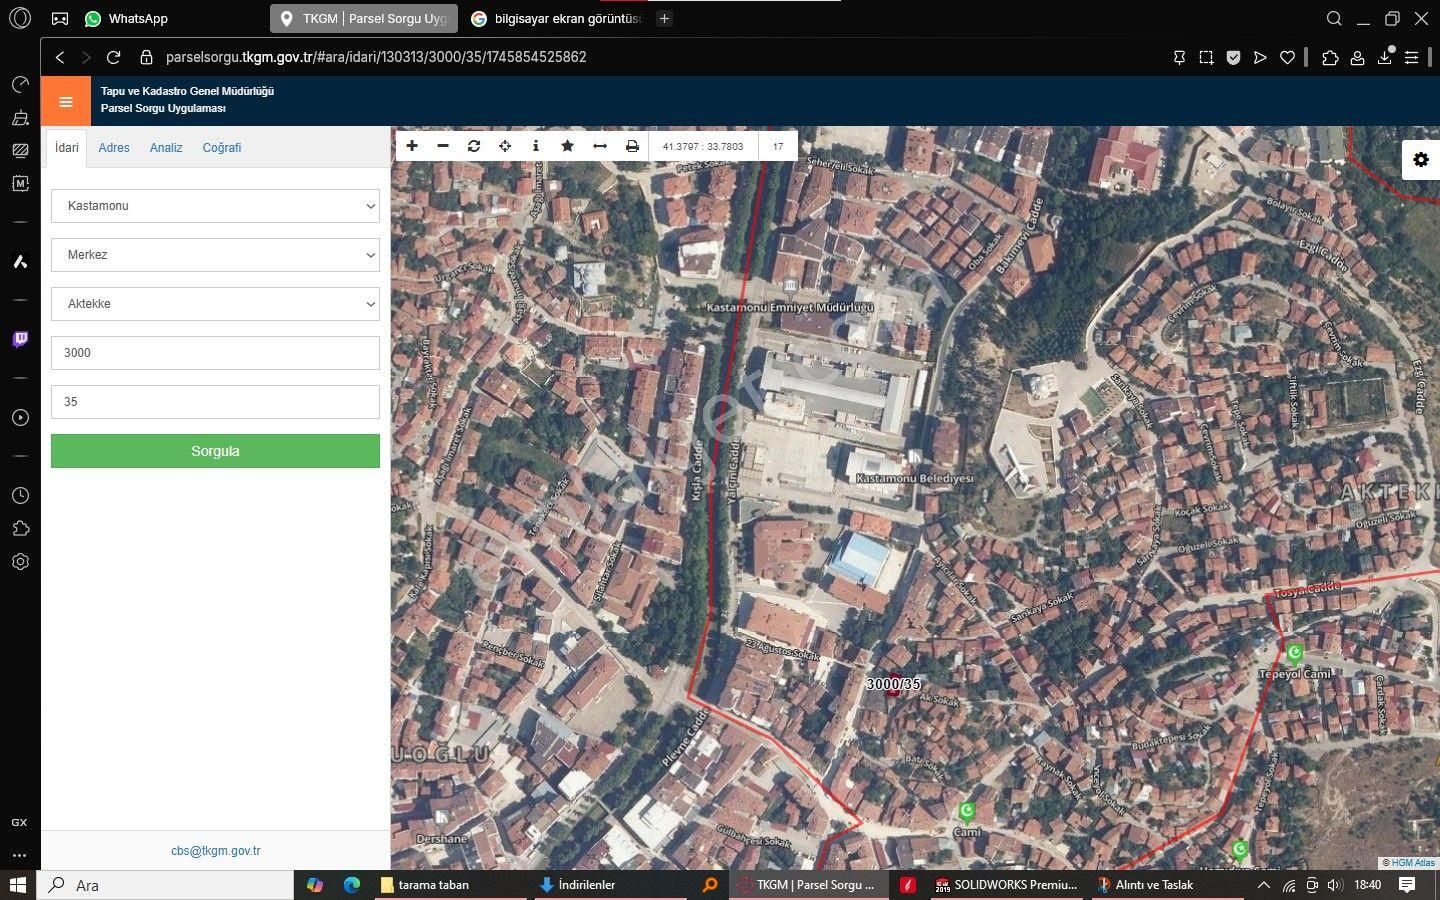Take snapshot with Opera capture icon
1440x900 pixels.
[1207, 58]
